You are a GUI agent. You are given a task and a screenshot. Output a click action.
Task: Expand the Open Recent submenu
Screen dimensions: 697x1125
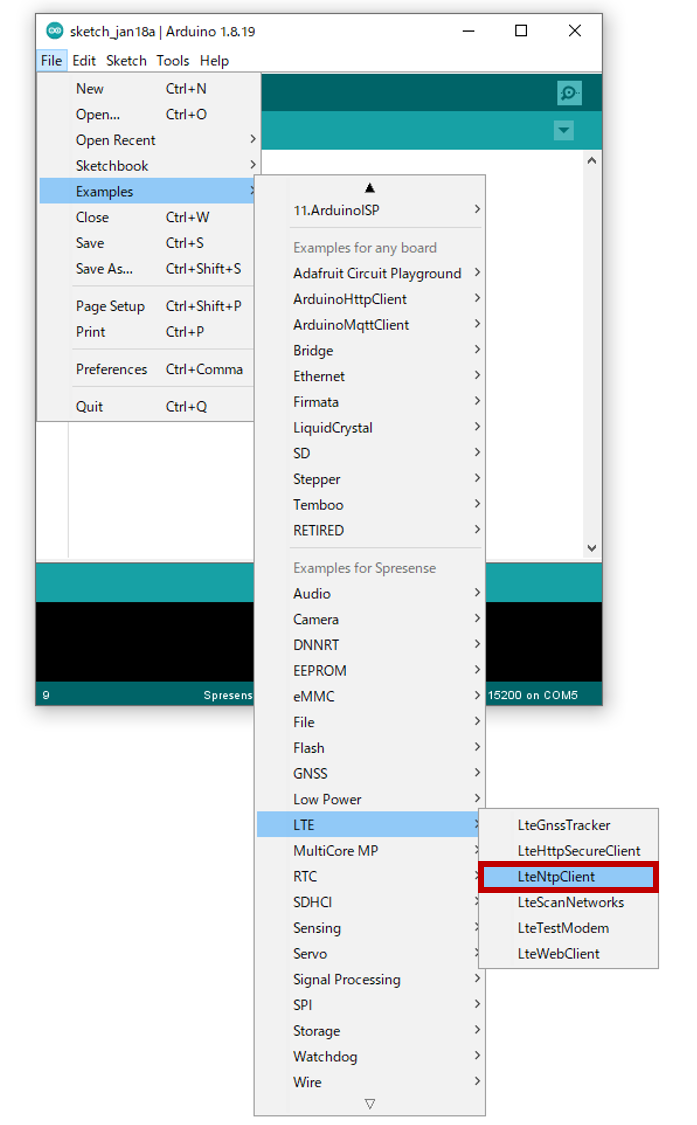(147, 141)
